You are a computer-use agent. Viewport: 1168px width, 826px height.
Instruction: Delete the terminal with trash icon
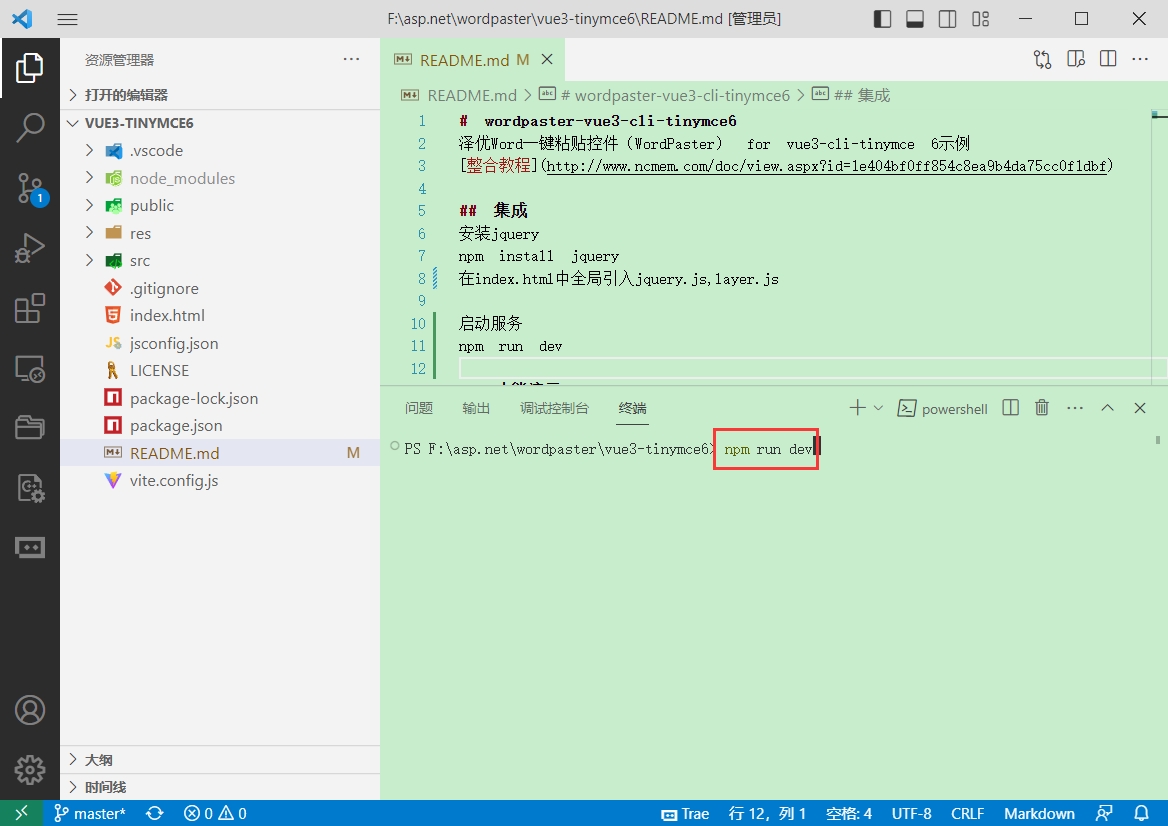1042,408
